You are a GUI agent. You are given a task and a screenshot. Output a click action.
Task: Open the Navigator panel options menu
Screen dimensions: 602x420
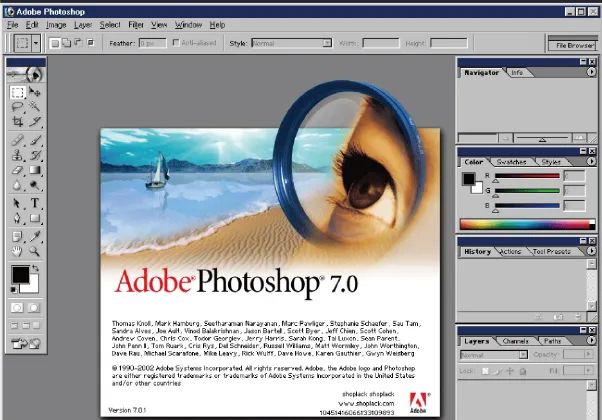coord(591,72)
